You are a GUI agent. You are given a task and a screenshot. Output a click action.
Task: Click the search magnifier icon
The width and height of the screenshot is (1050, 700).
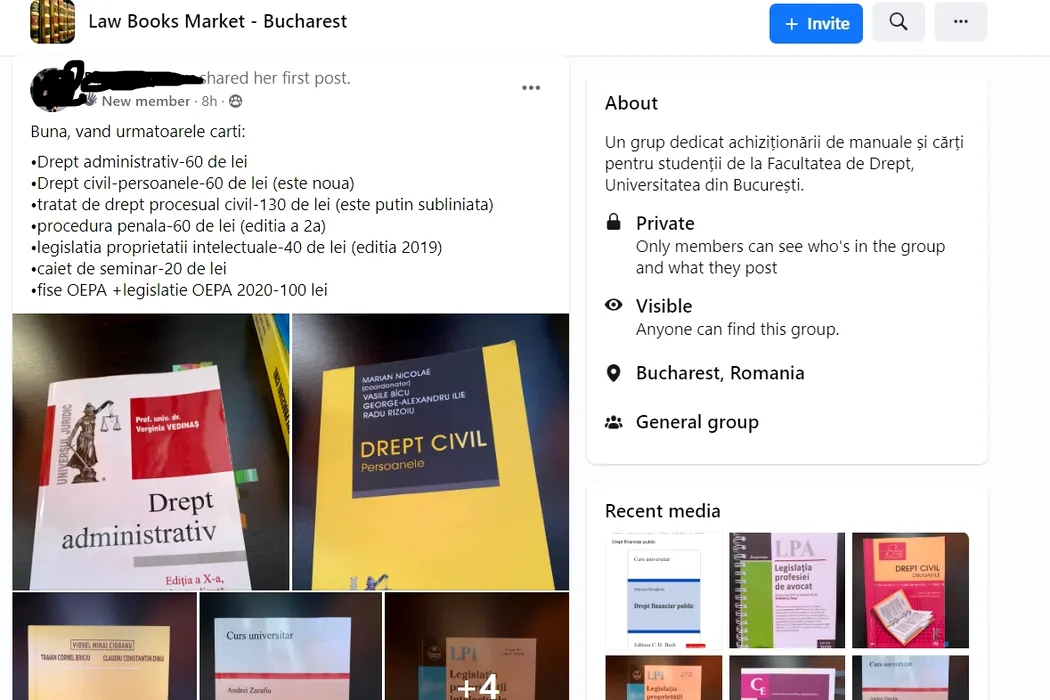pyautogui.click(x=898, y=22)
